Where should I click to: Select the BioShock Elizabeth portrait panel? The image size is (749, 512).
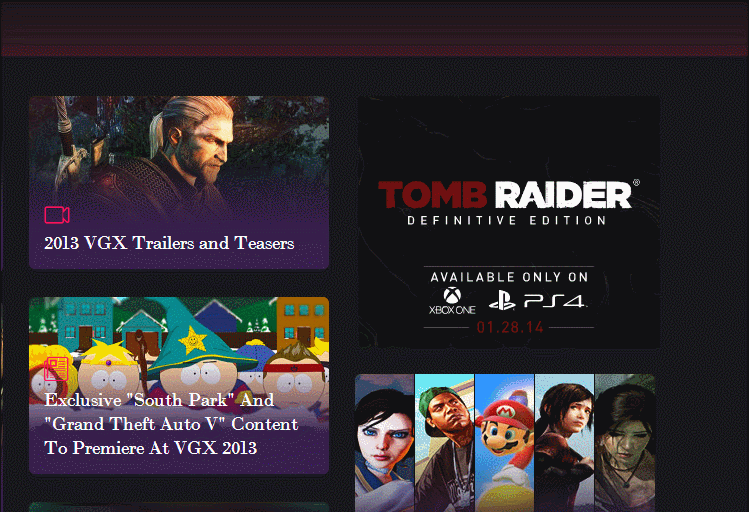click(385, 443)
